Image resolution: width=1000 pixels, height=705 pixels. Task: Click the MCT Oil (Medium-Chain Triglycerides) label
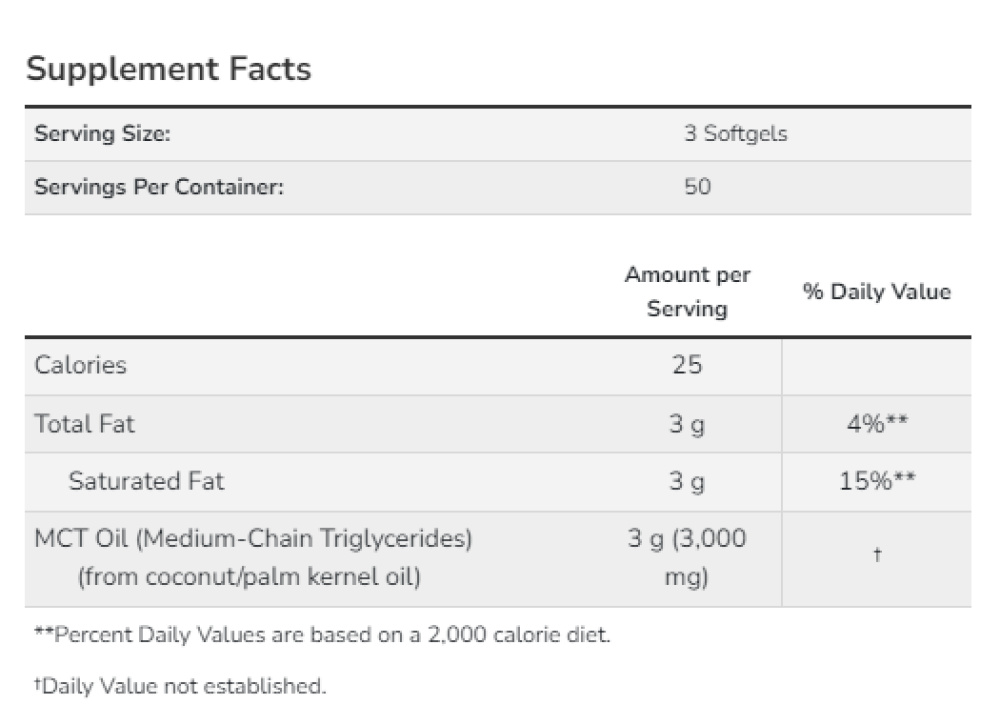253,540
